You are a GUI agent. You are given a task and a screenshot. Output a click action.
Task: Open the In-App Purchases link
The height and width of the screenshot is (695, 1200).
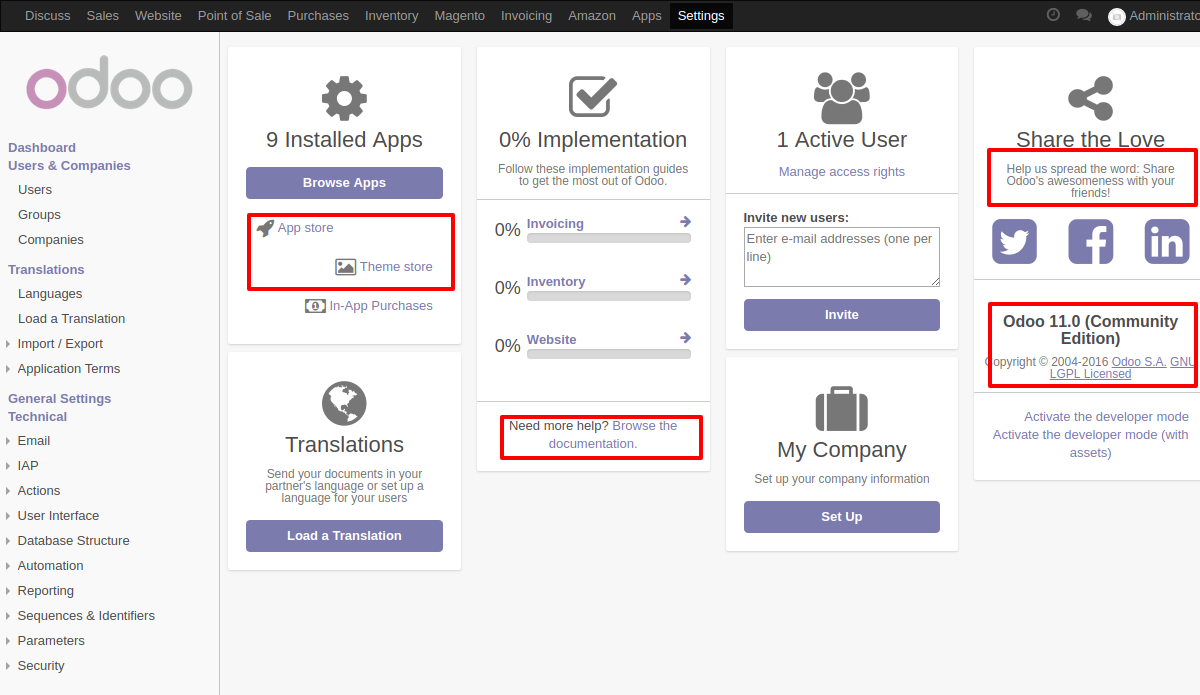[381, 306]
